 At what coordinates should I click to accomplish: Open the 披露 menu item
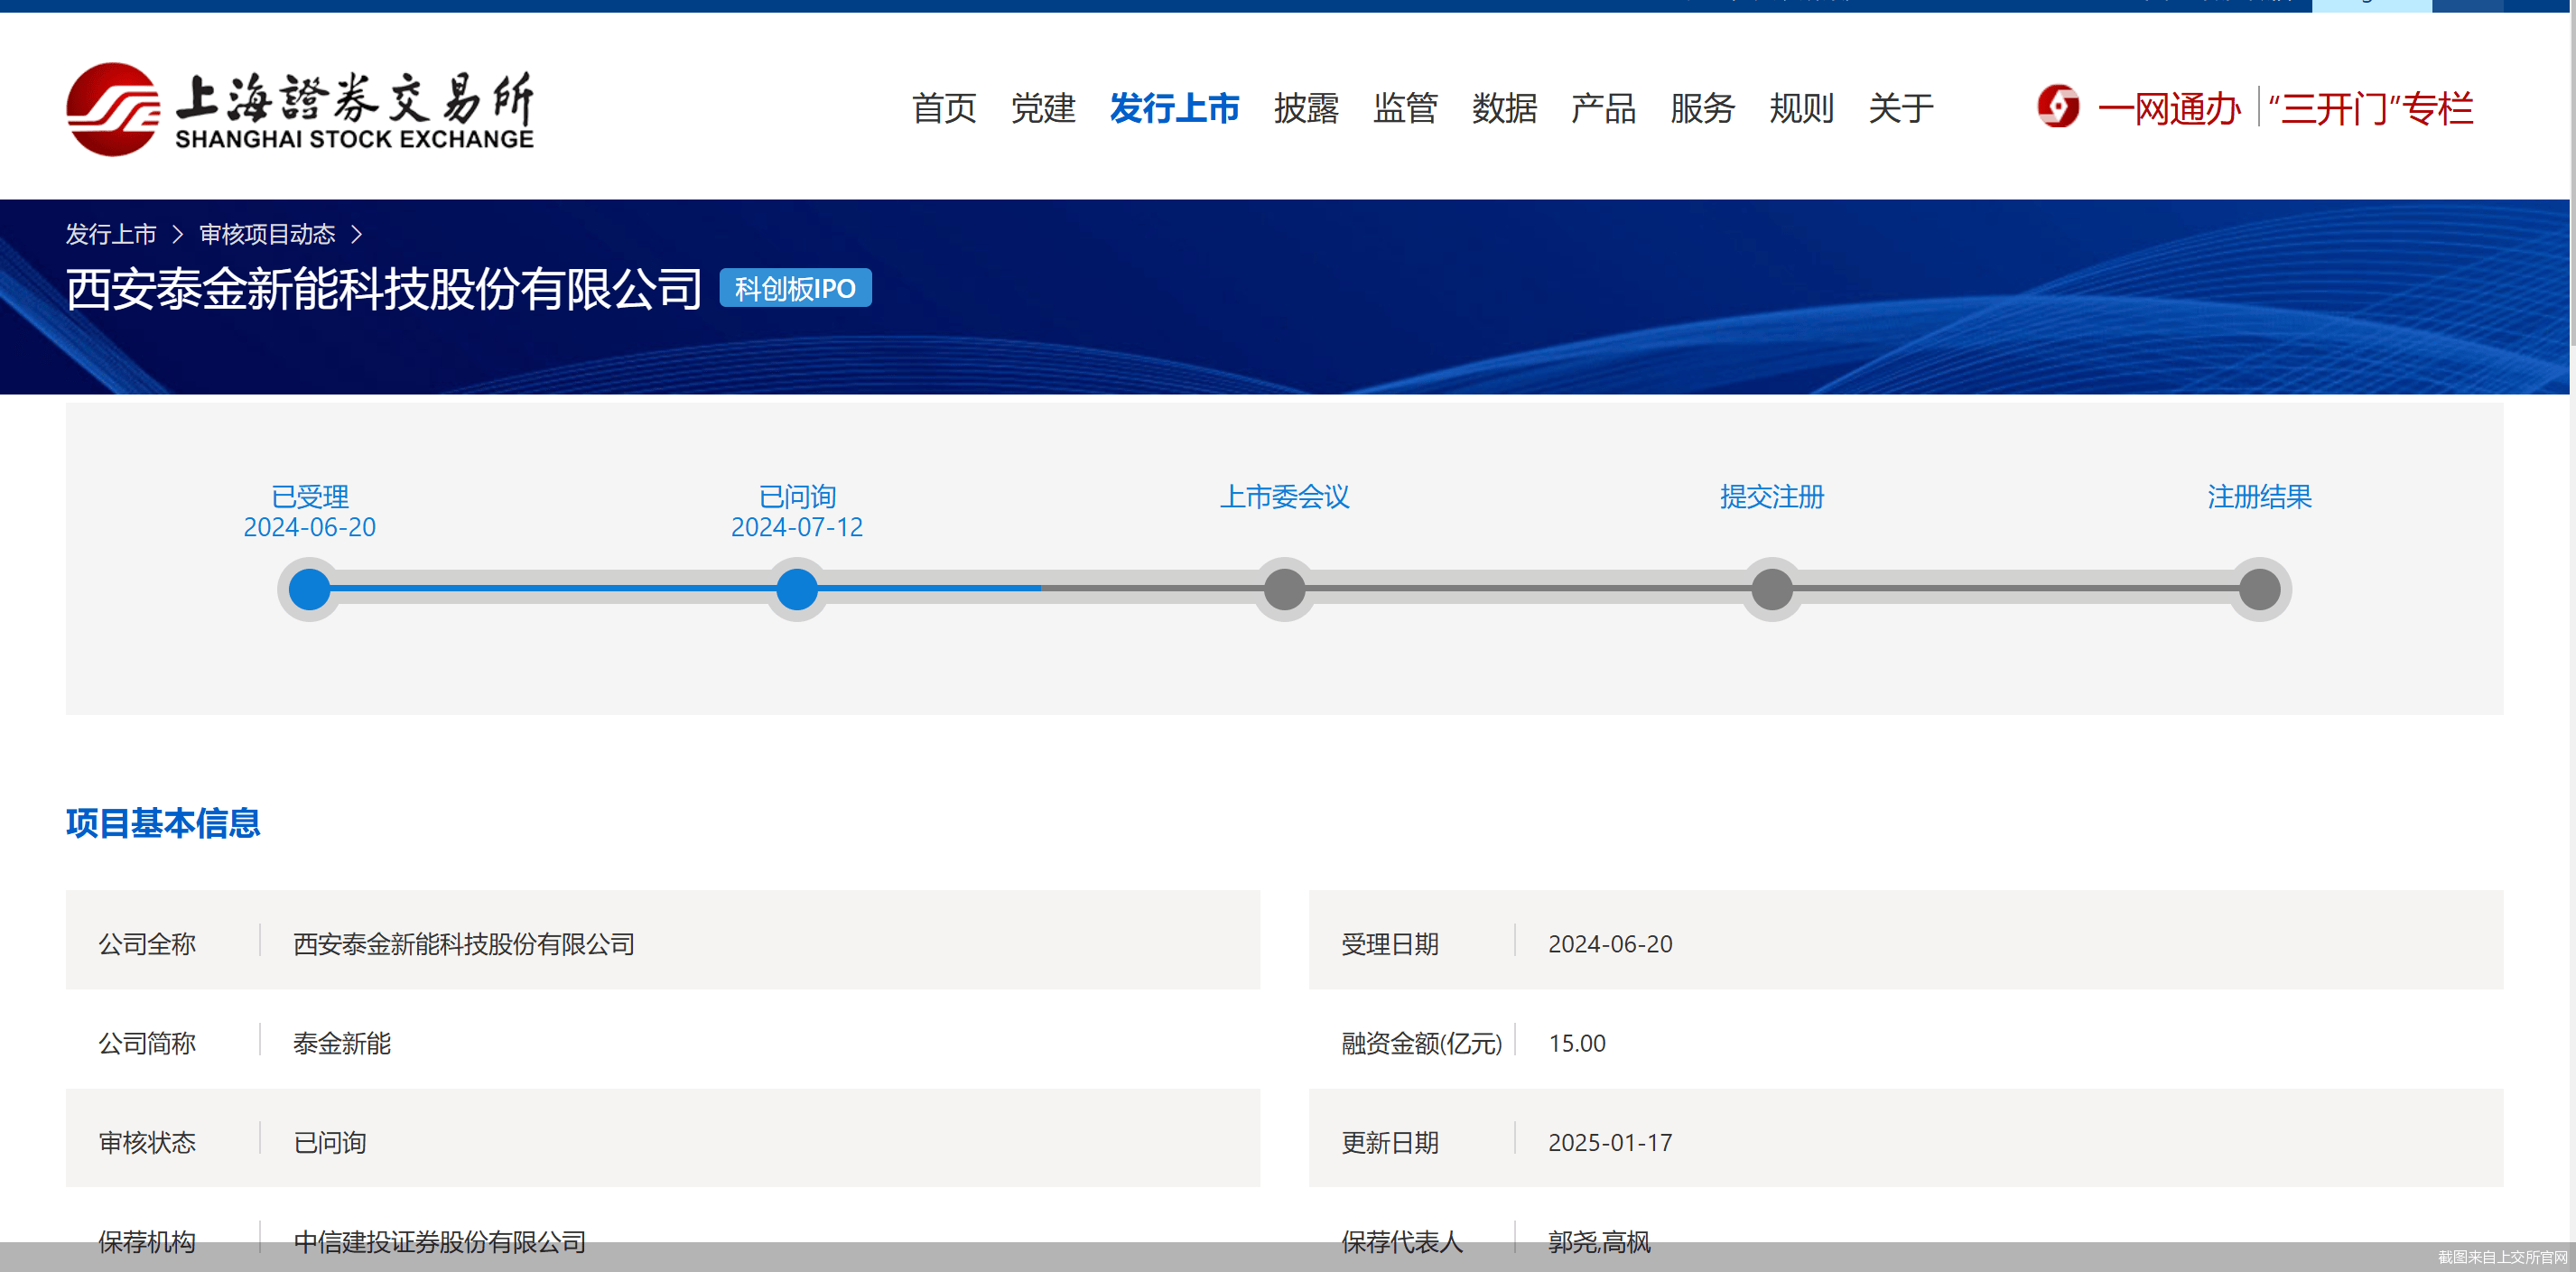coord(1306,108)
